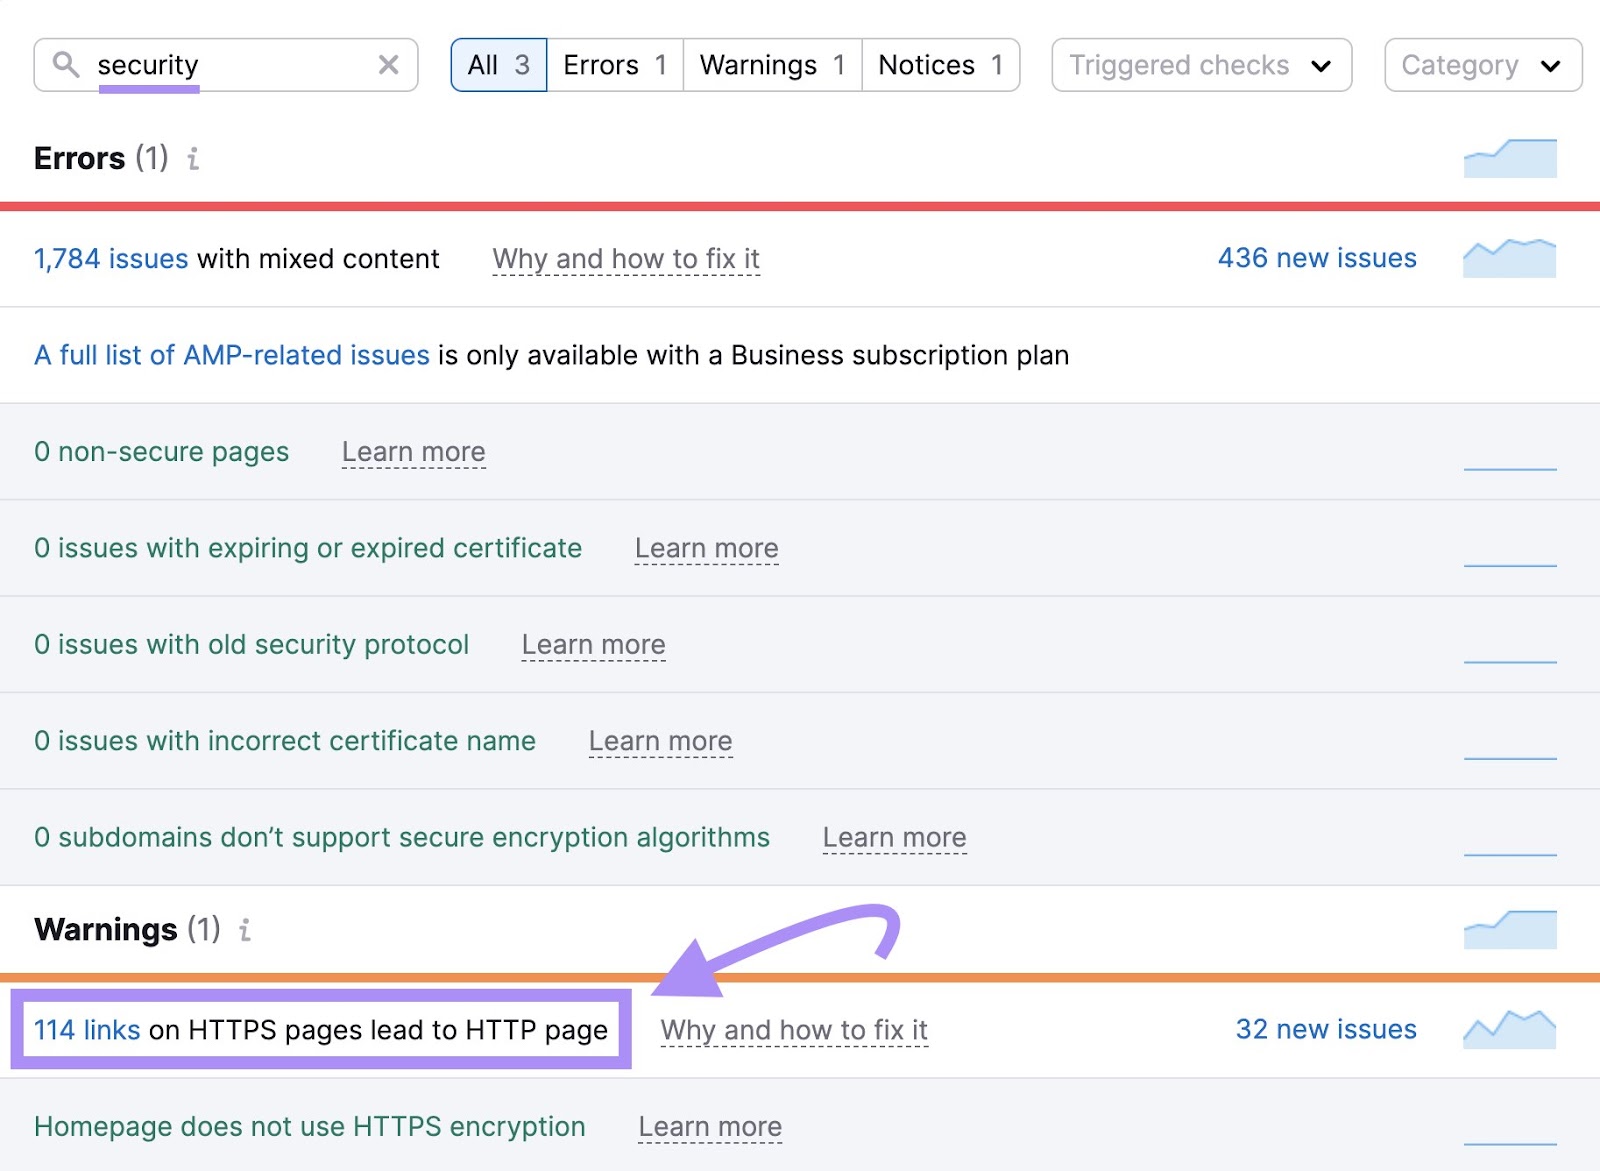Click Learn more for expired certificate issues
This screenshot has height=1171, width=1600.
pos(706,548)
